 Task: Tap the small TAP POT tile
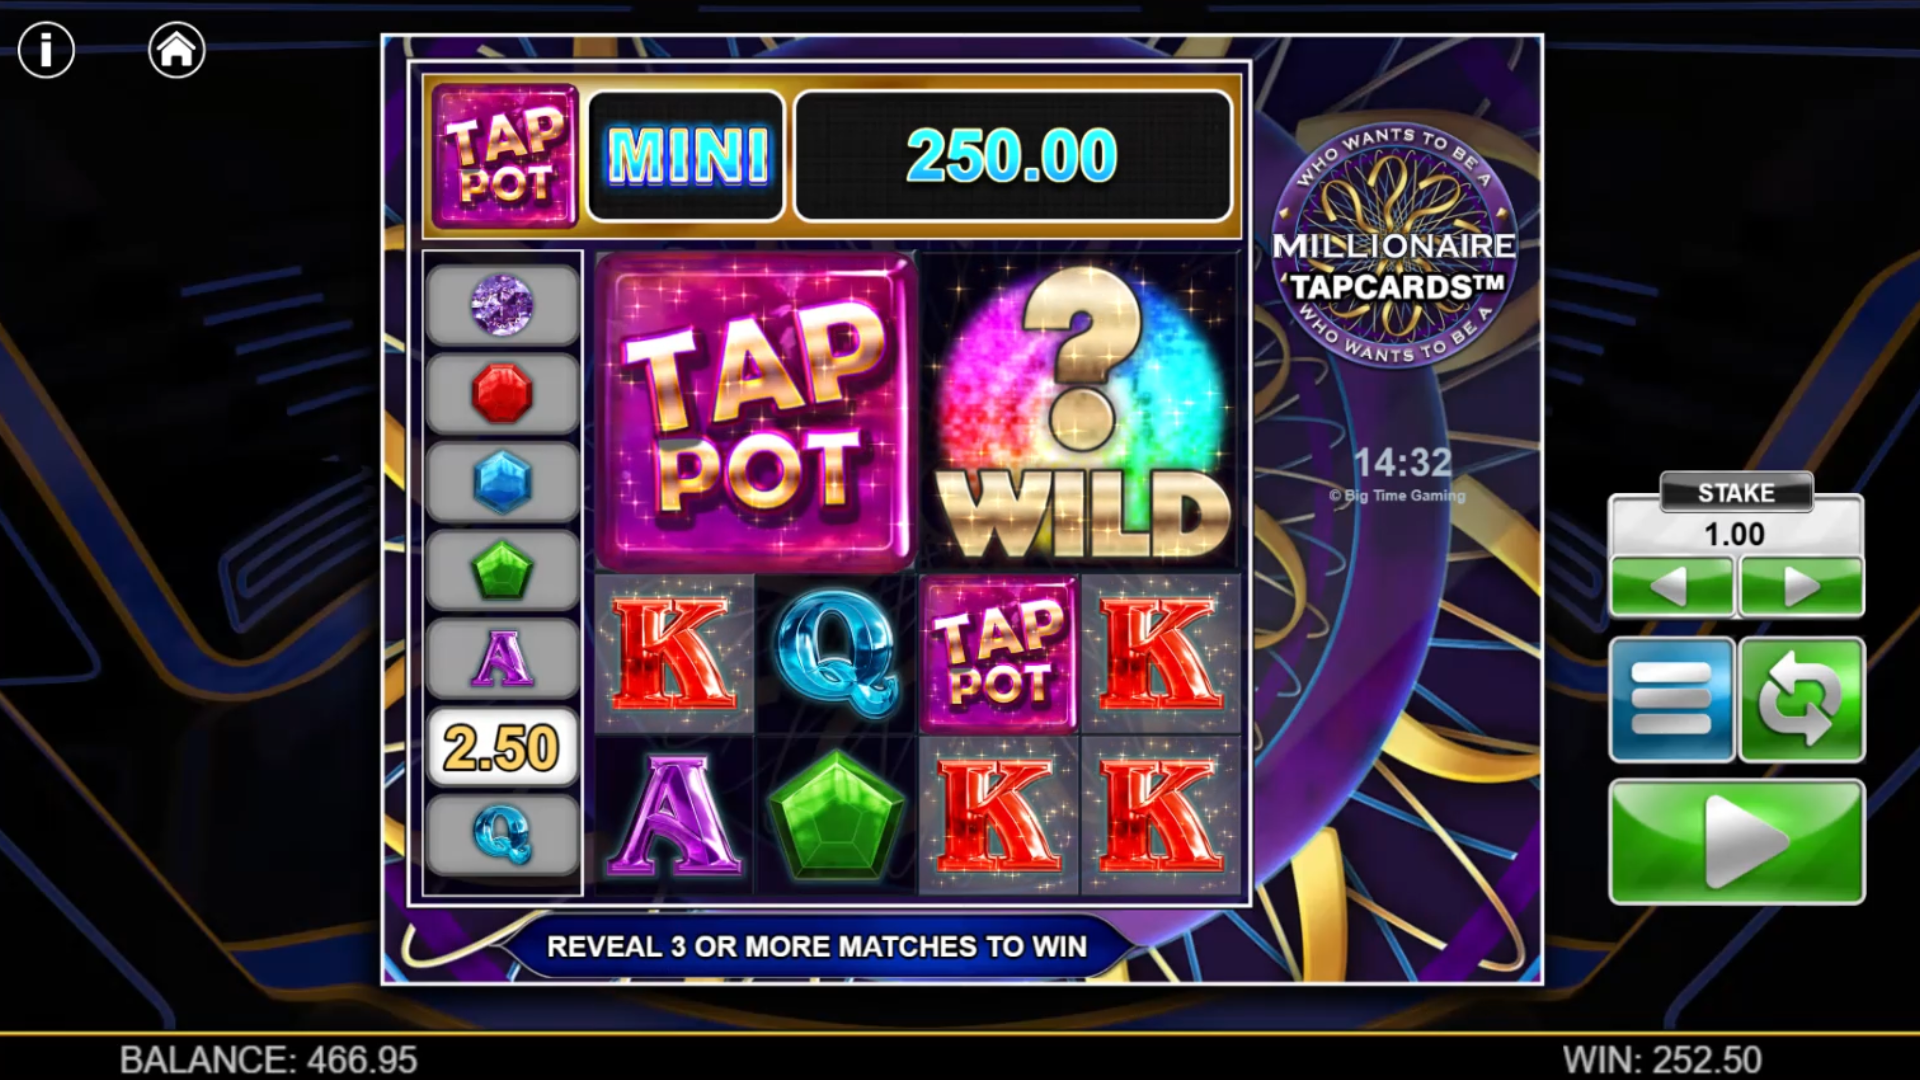[x=999, y=654]
